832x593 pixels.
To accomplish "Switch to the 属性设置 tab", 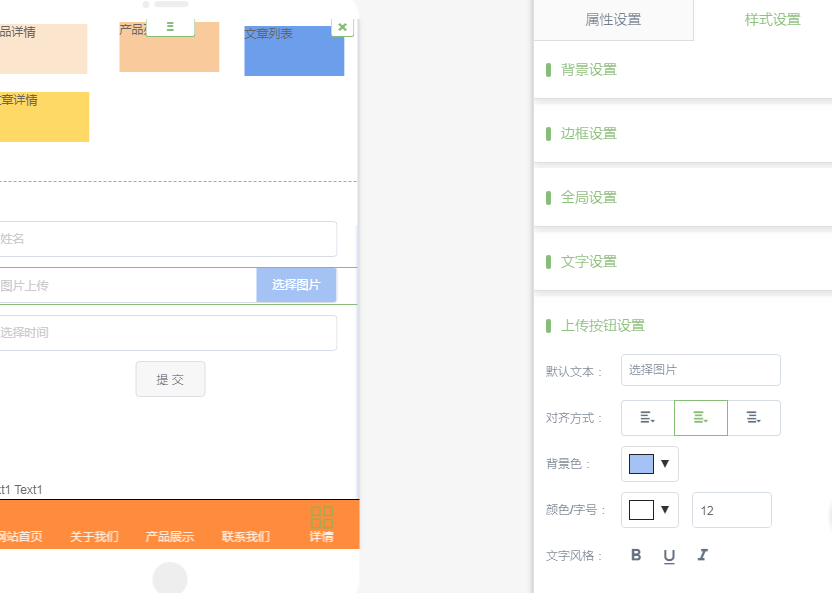I will click(x=613, y=20).
